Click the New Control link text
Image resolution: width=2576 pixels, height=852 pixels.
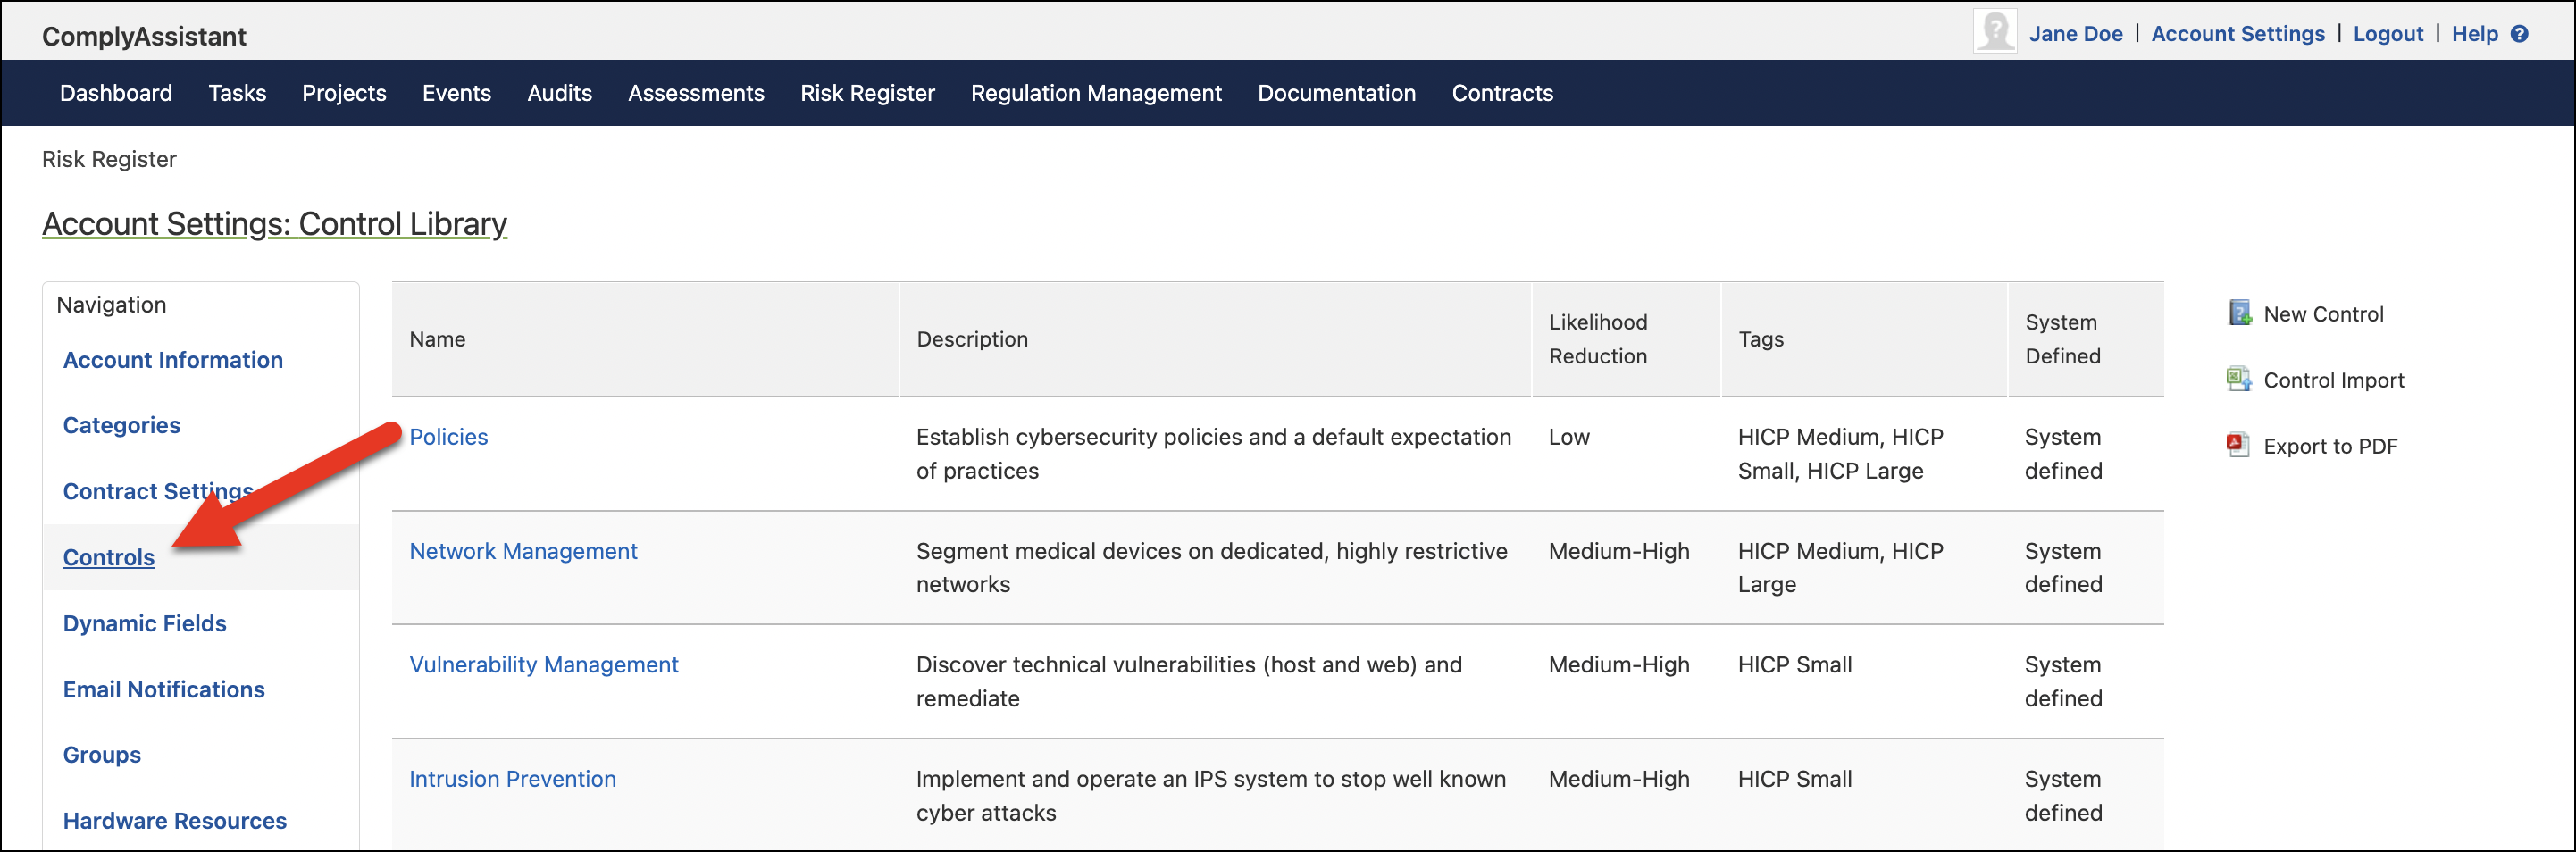(2323, 314)
